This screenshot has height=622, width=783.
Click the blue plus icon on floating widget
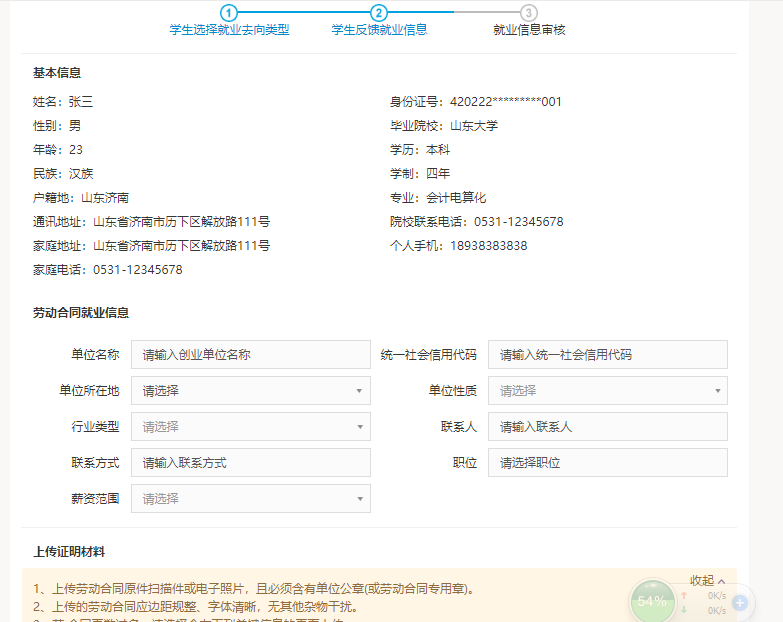(739, 603)
